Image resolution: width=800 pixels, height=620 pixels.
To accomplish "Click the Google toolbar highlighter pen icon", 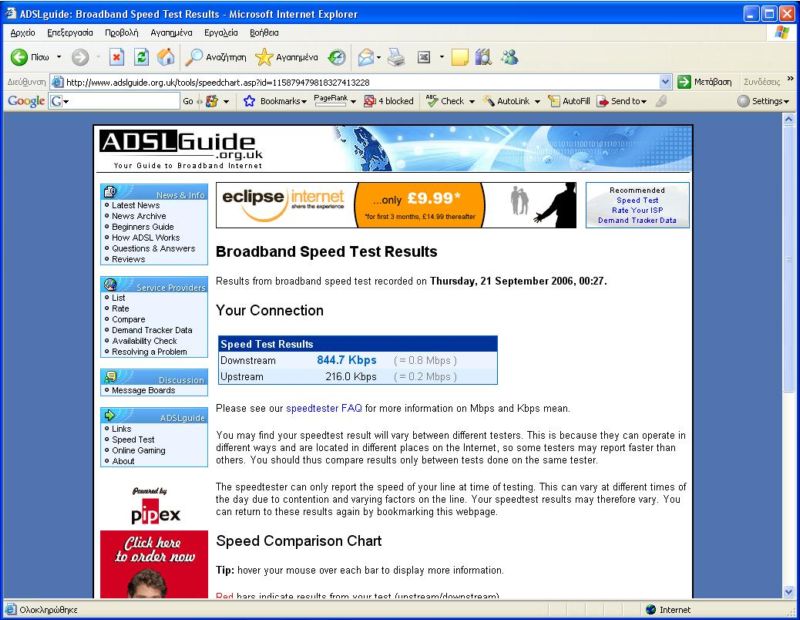I will [x=661, y=101].
